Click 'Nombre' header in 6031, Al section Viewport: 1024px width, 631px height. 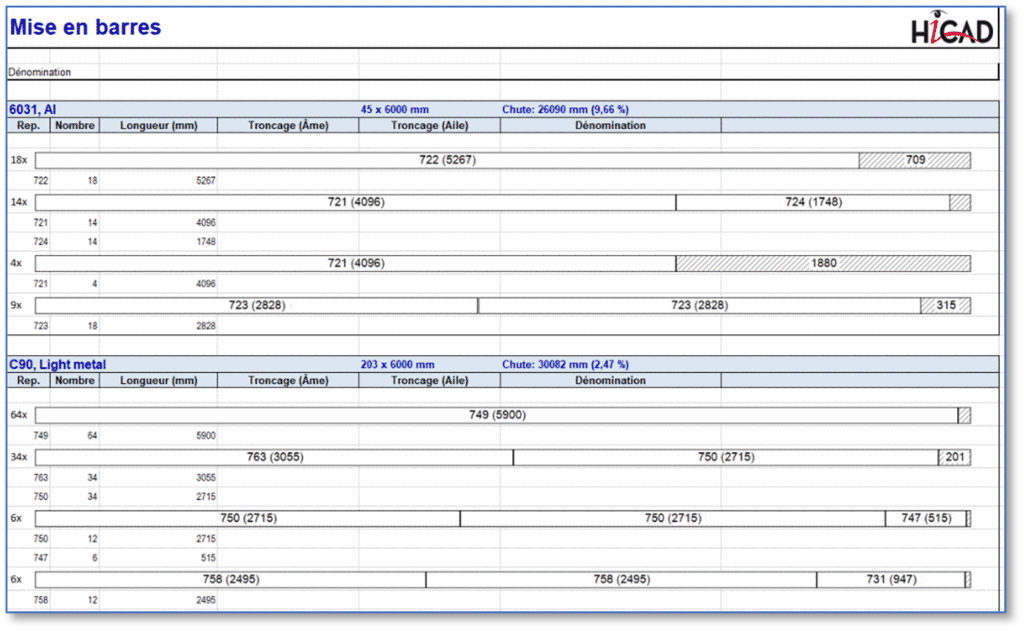(x=74, y=125)
